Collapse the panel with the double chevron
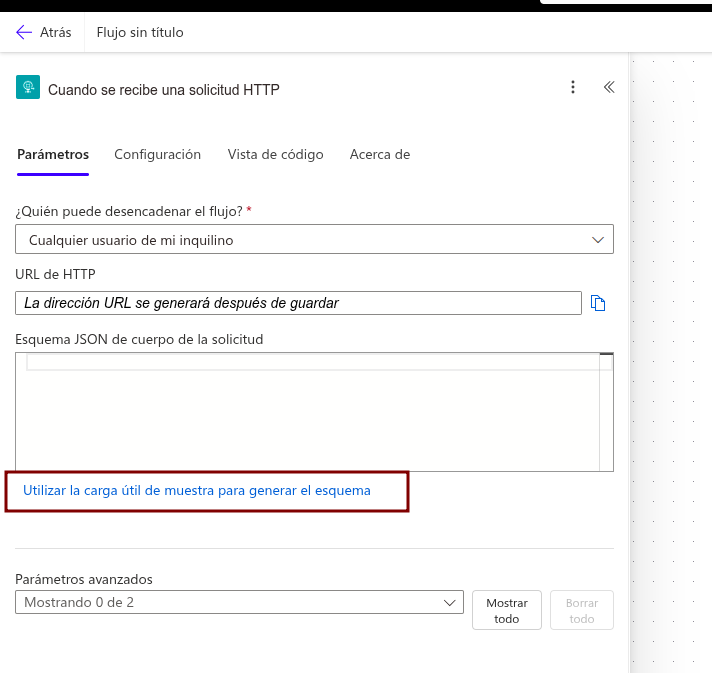 tap(608, 88)
